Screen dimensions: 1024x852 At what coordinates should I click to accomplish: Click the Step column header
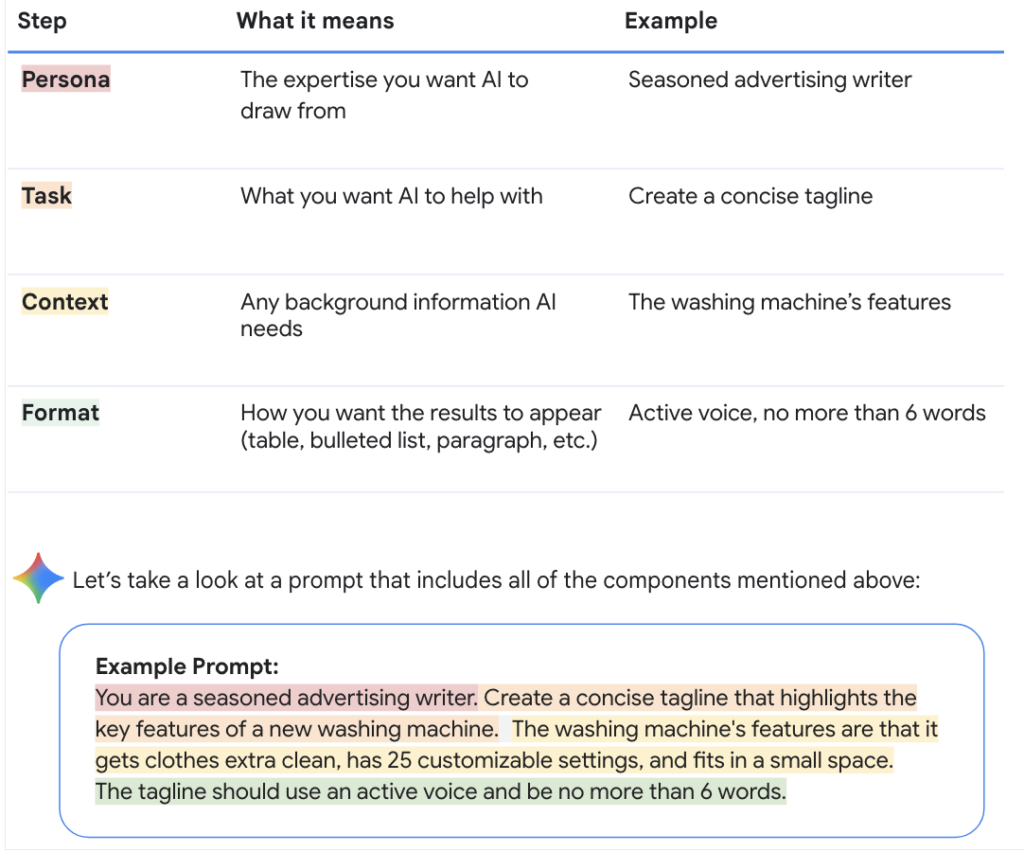[42, 20]
